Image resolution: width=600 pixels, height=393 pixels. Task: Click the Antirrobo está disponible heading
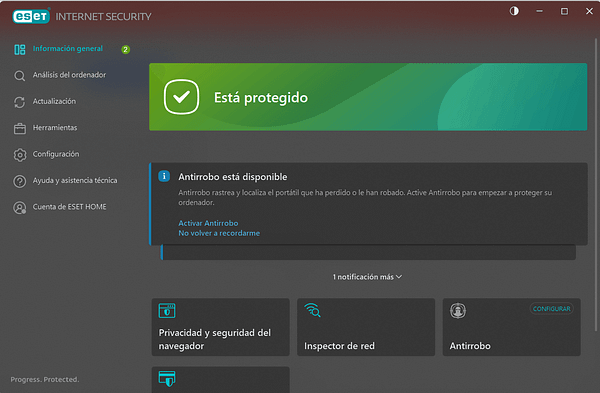click(x=233, y=177)
